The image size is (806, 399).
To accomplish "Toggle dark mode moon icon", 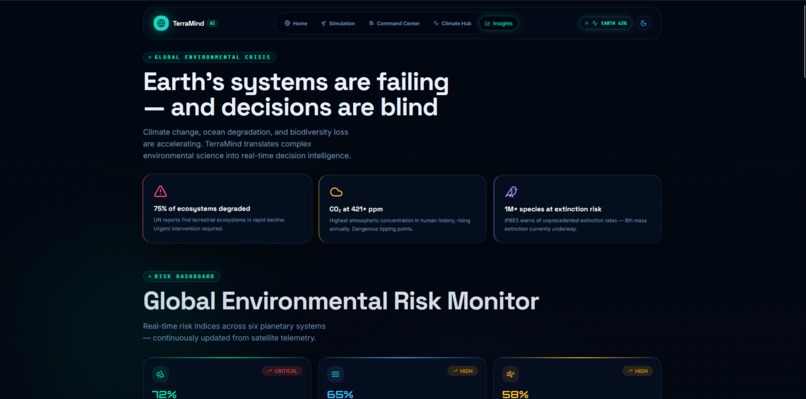I will (644, 23).
